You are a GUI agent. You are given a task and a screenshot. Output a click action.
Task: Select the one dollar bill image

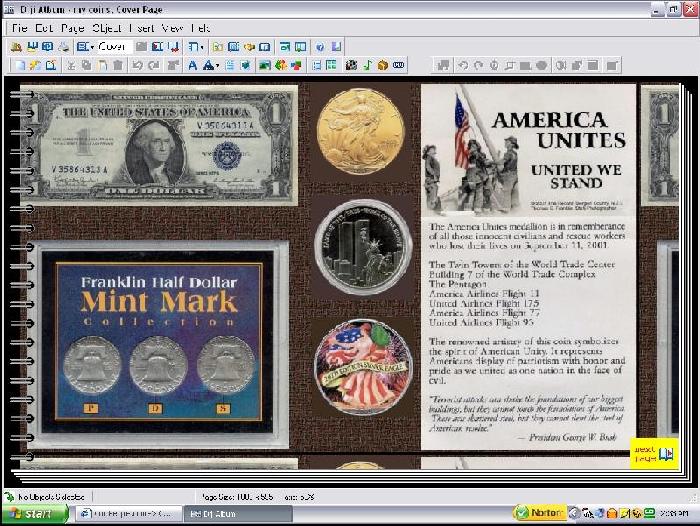159,145
